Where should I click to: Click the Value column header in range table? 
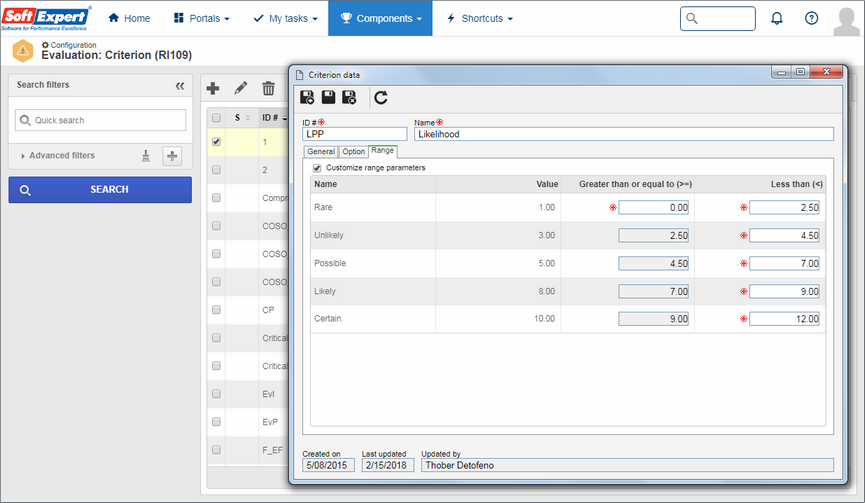[x=498, y=184]
